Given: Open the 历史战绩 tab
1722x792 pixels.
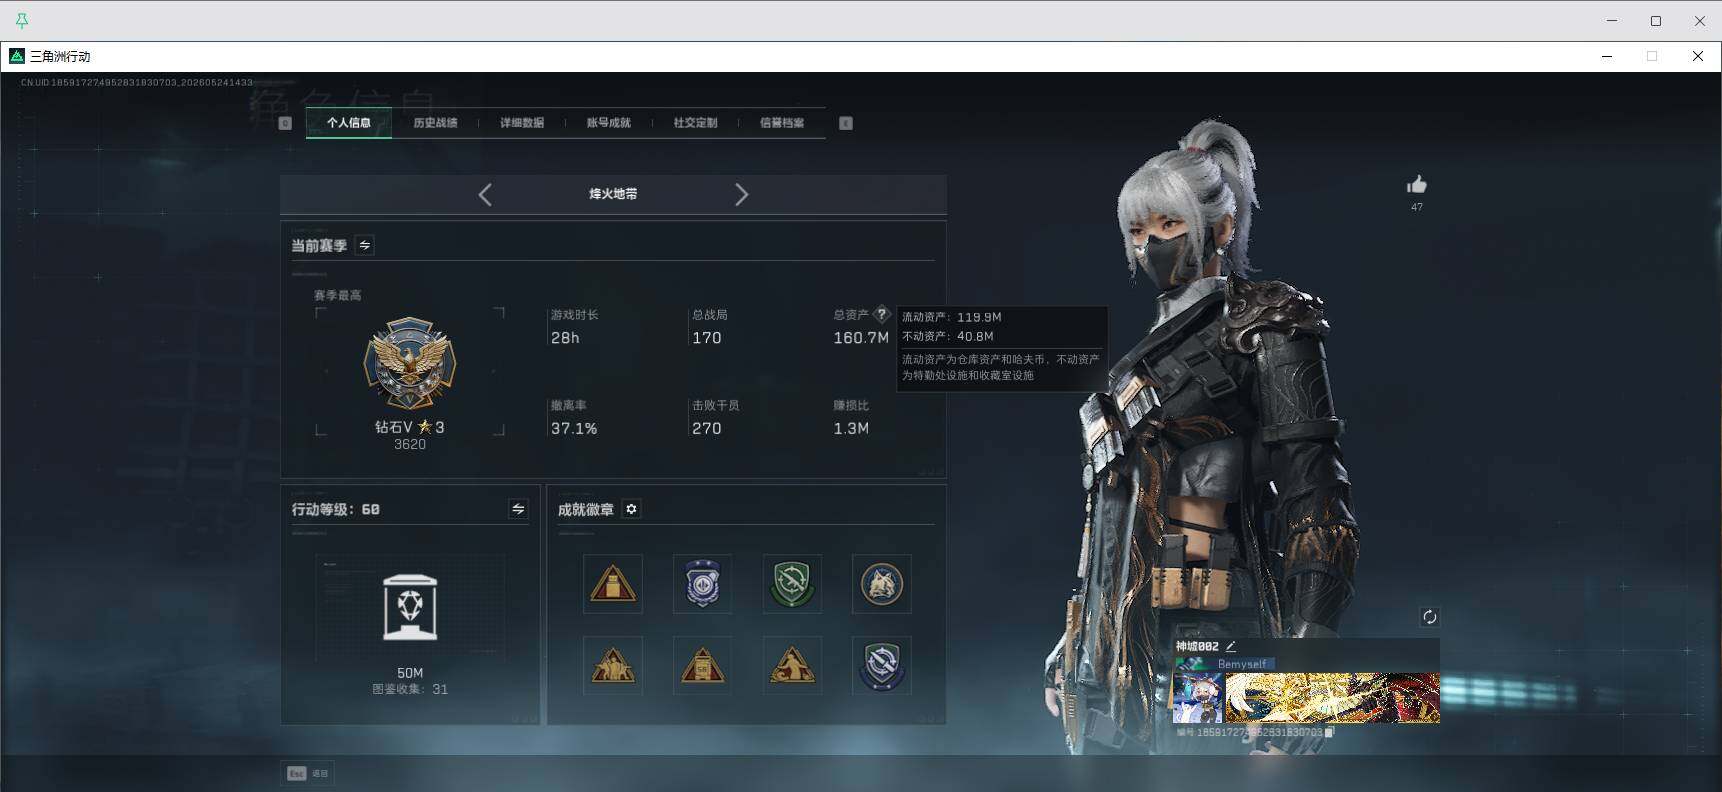Looking at the screenshot, I should [435, 123].
